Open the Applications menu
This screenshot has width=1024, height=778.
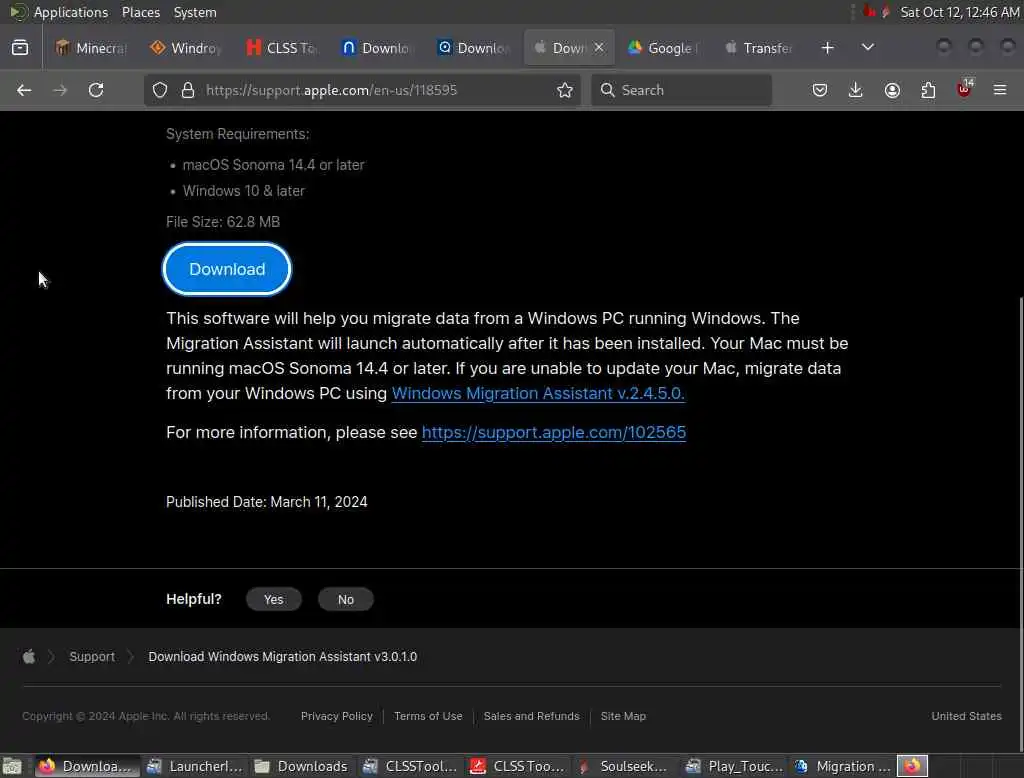(x=71, y=12)
